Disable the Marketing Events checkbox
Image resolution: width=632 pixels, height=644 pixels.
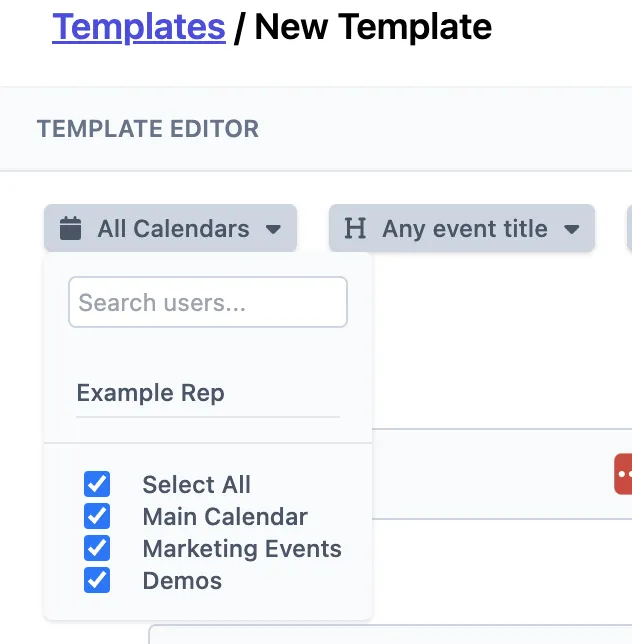point(97,549)
